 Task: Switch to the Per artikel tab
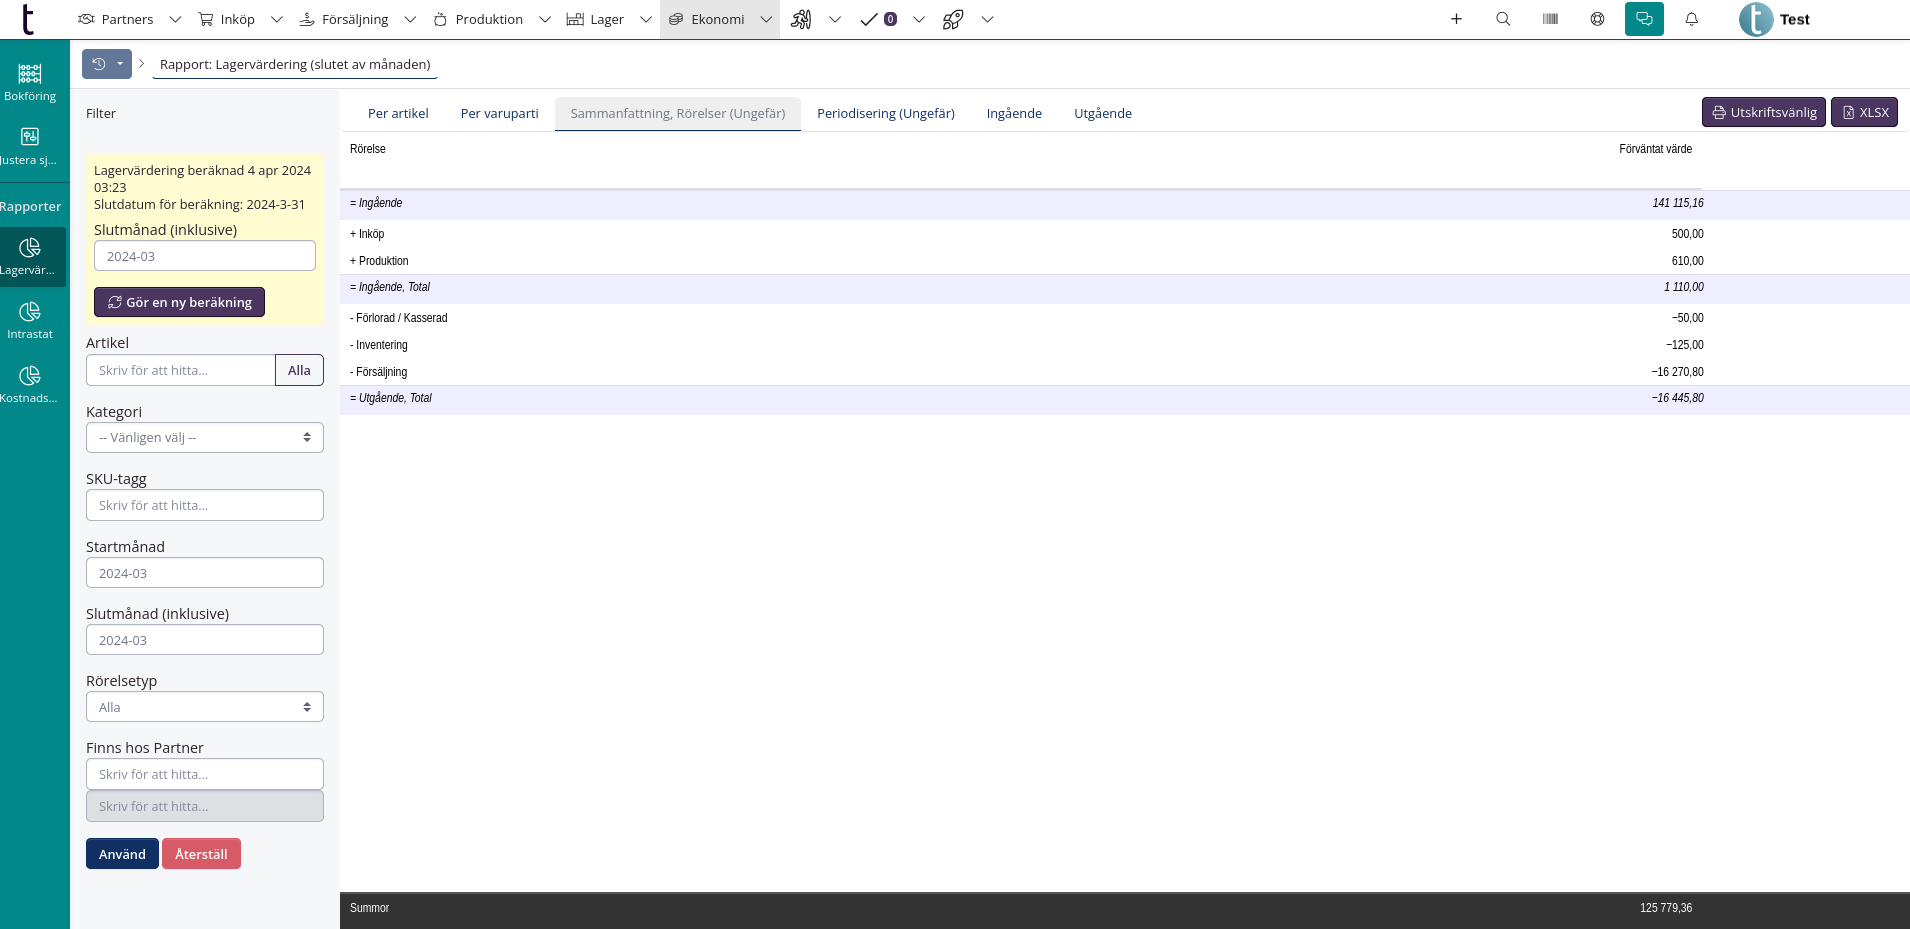click(398, 113)
